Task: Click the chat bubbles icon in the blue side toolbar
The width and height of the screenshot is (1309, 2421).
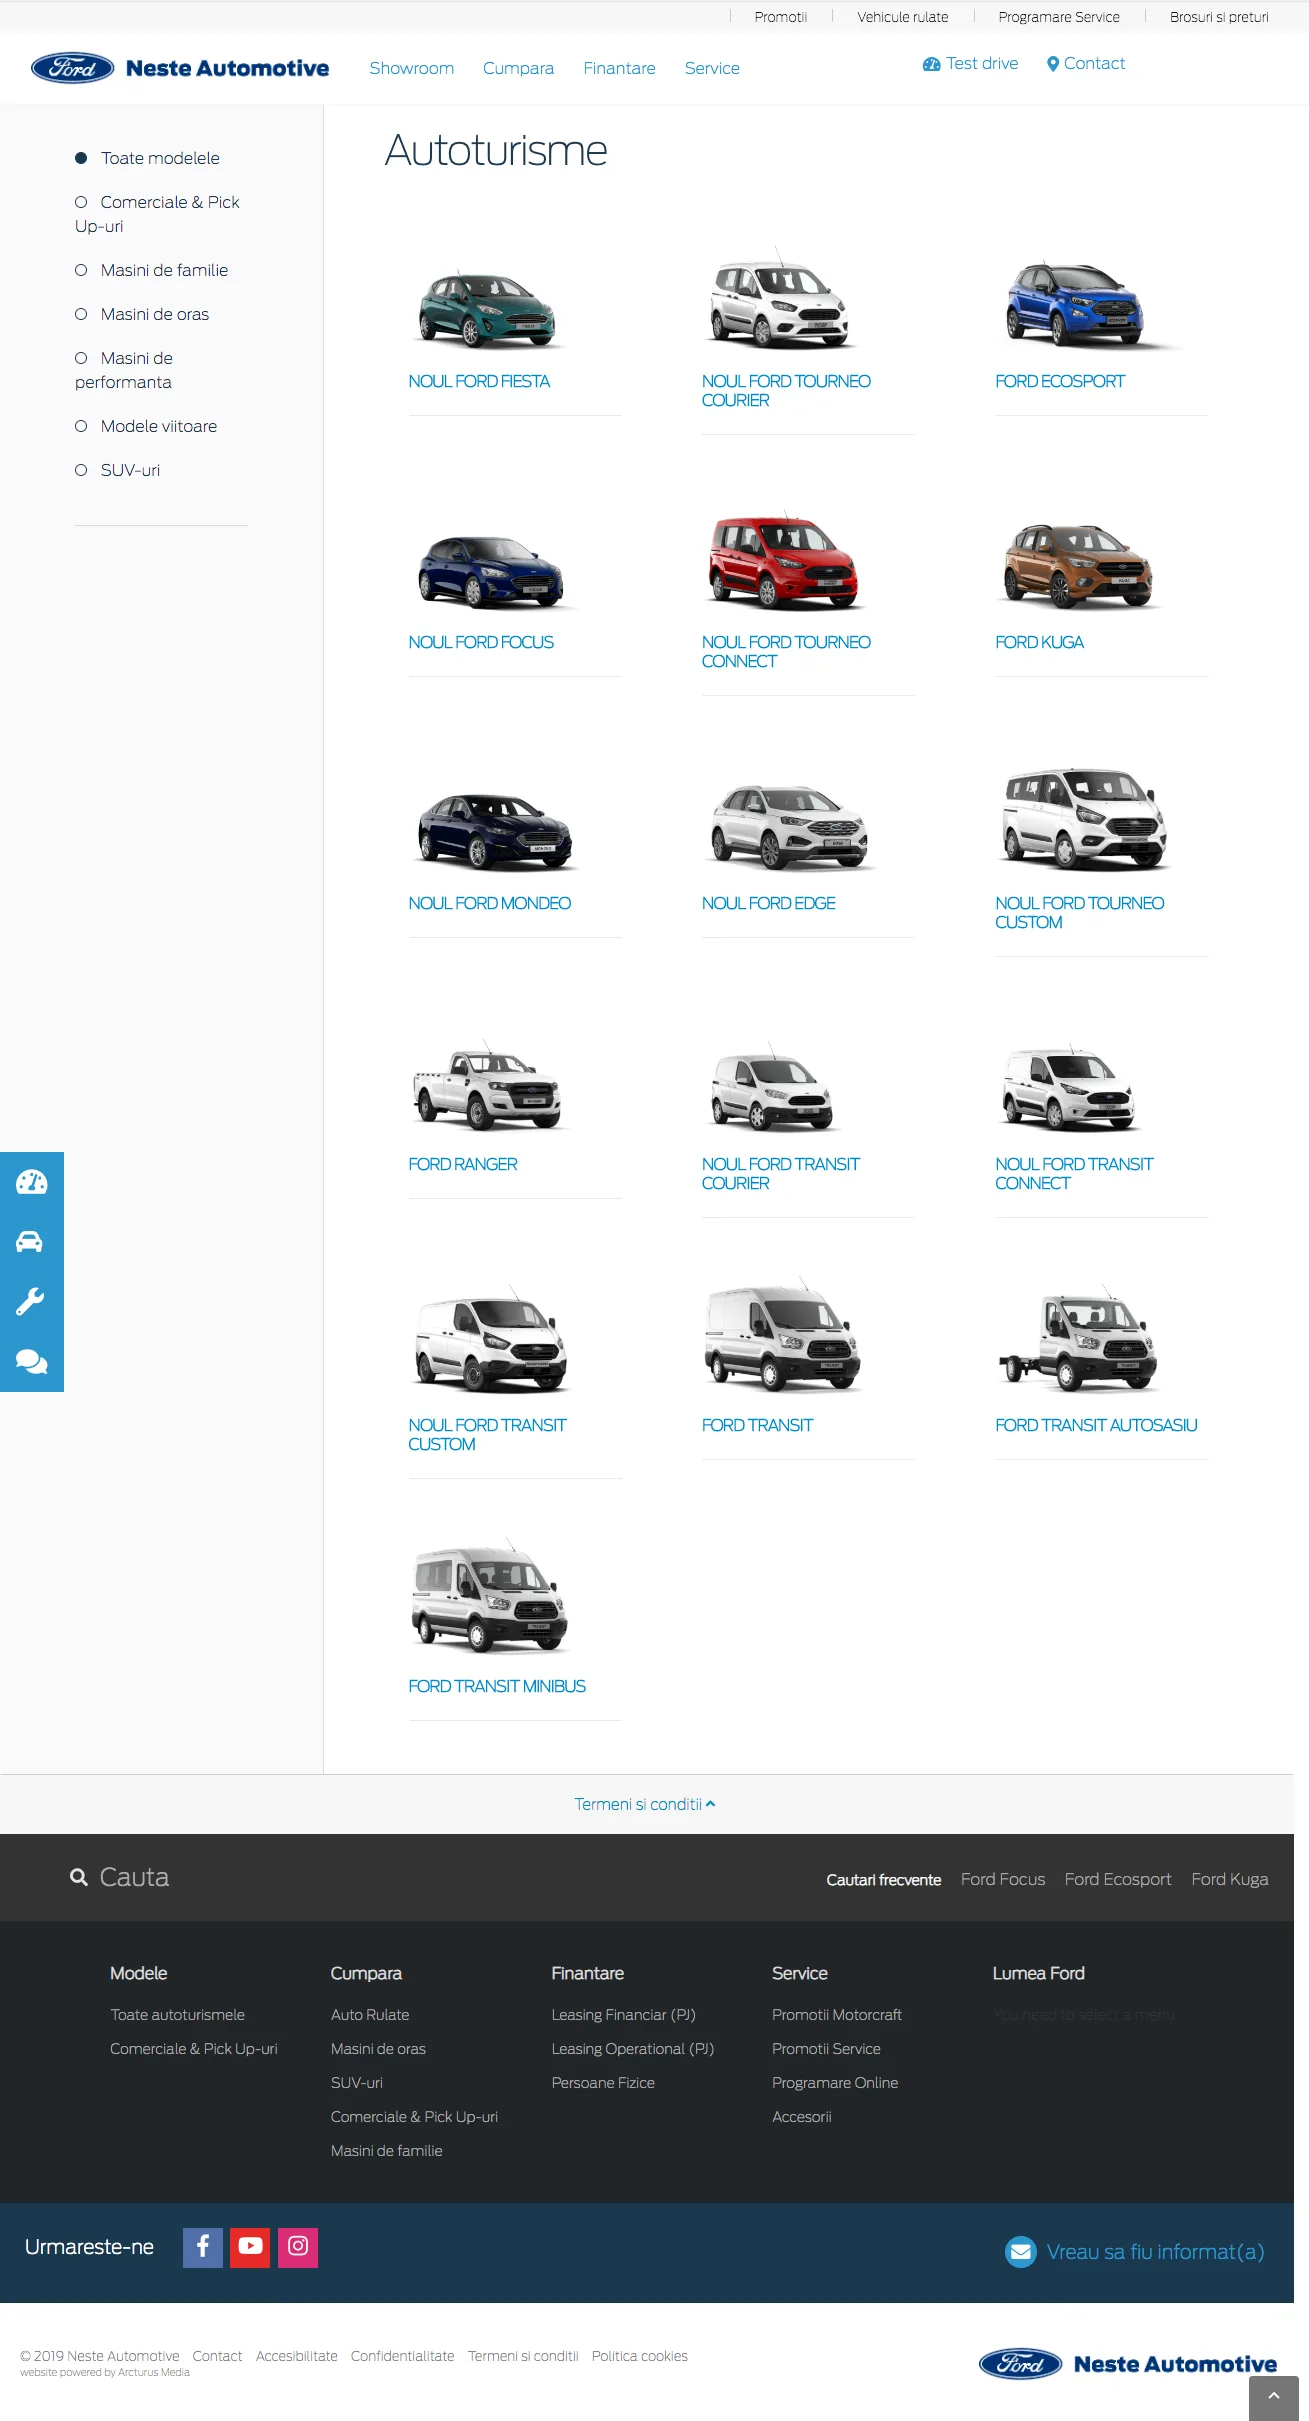Action: 31,1362
